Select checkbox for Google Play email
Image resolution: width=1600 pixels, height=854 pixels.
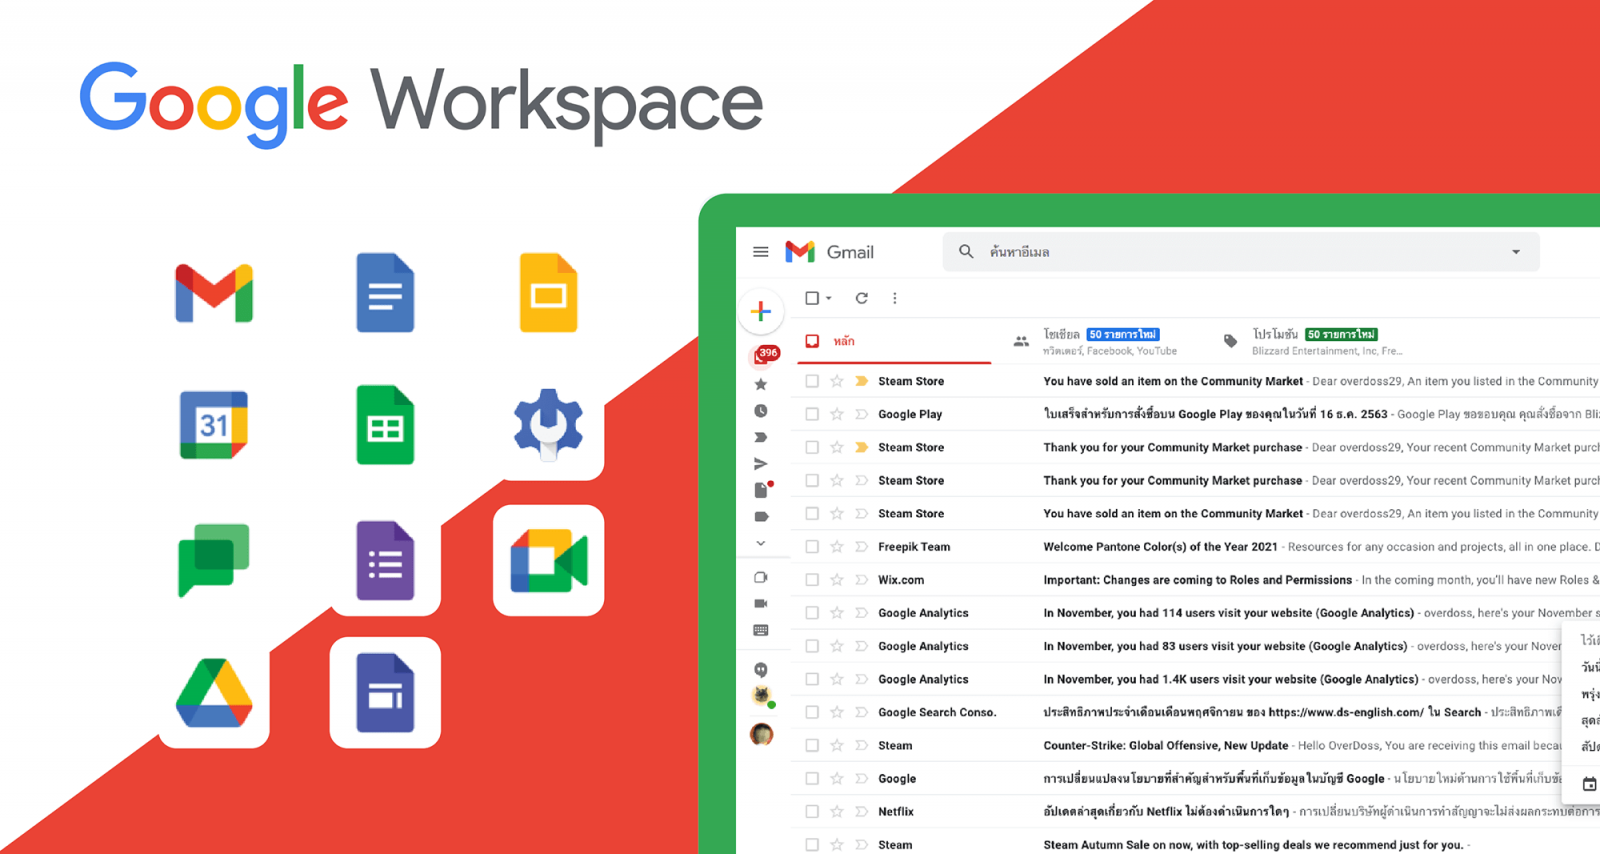pos(812,414)
